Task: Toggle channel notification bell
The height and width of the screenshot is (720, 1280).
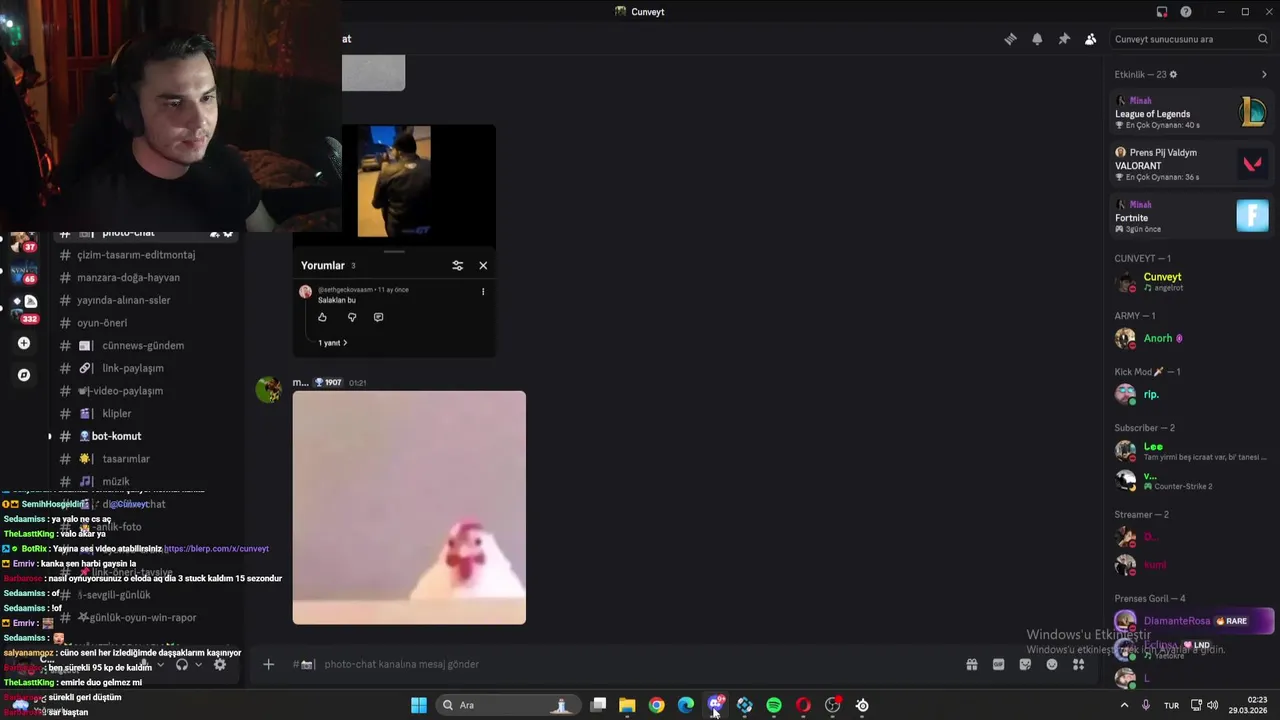Action: click(1037, 39)
